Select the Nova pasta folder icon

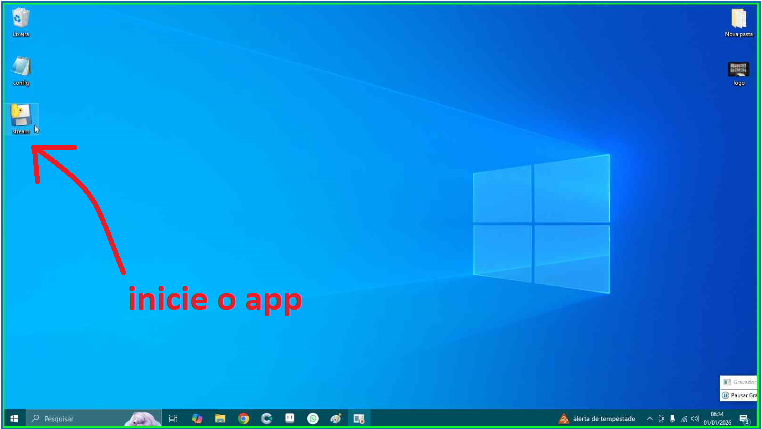tap(739, 22)
